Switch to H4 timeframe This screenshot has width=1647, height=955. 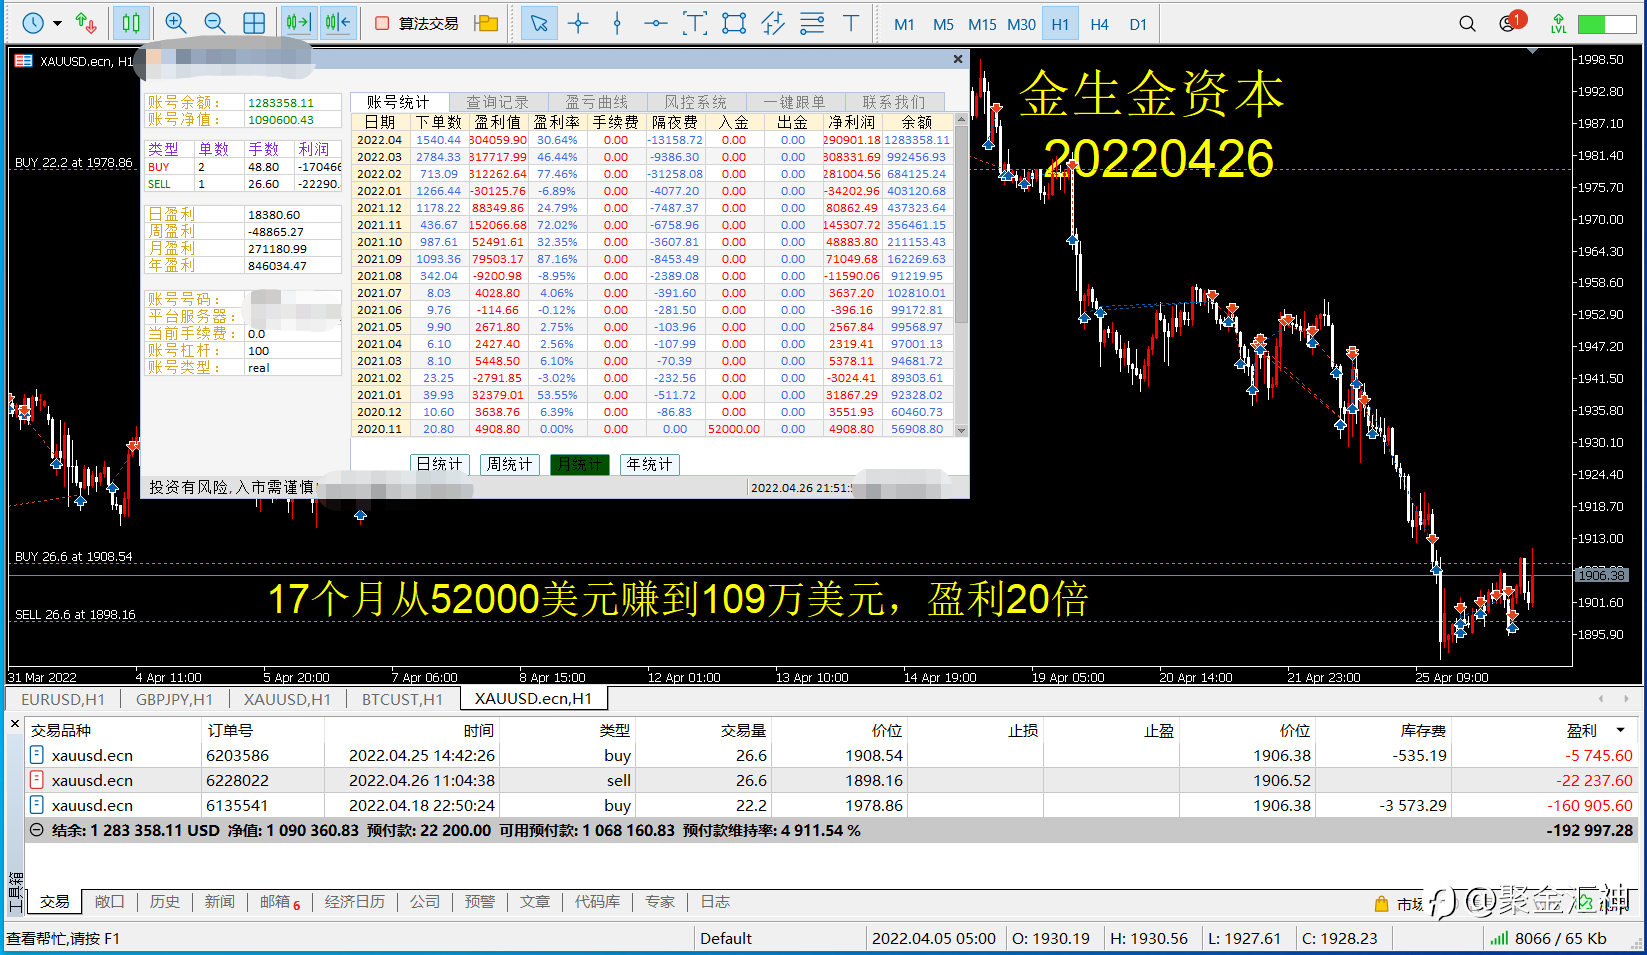(1099, 24)
